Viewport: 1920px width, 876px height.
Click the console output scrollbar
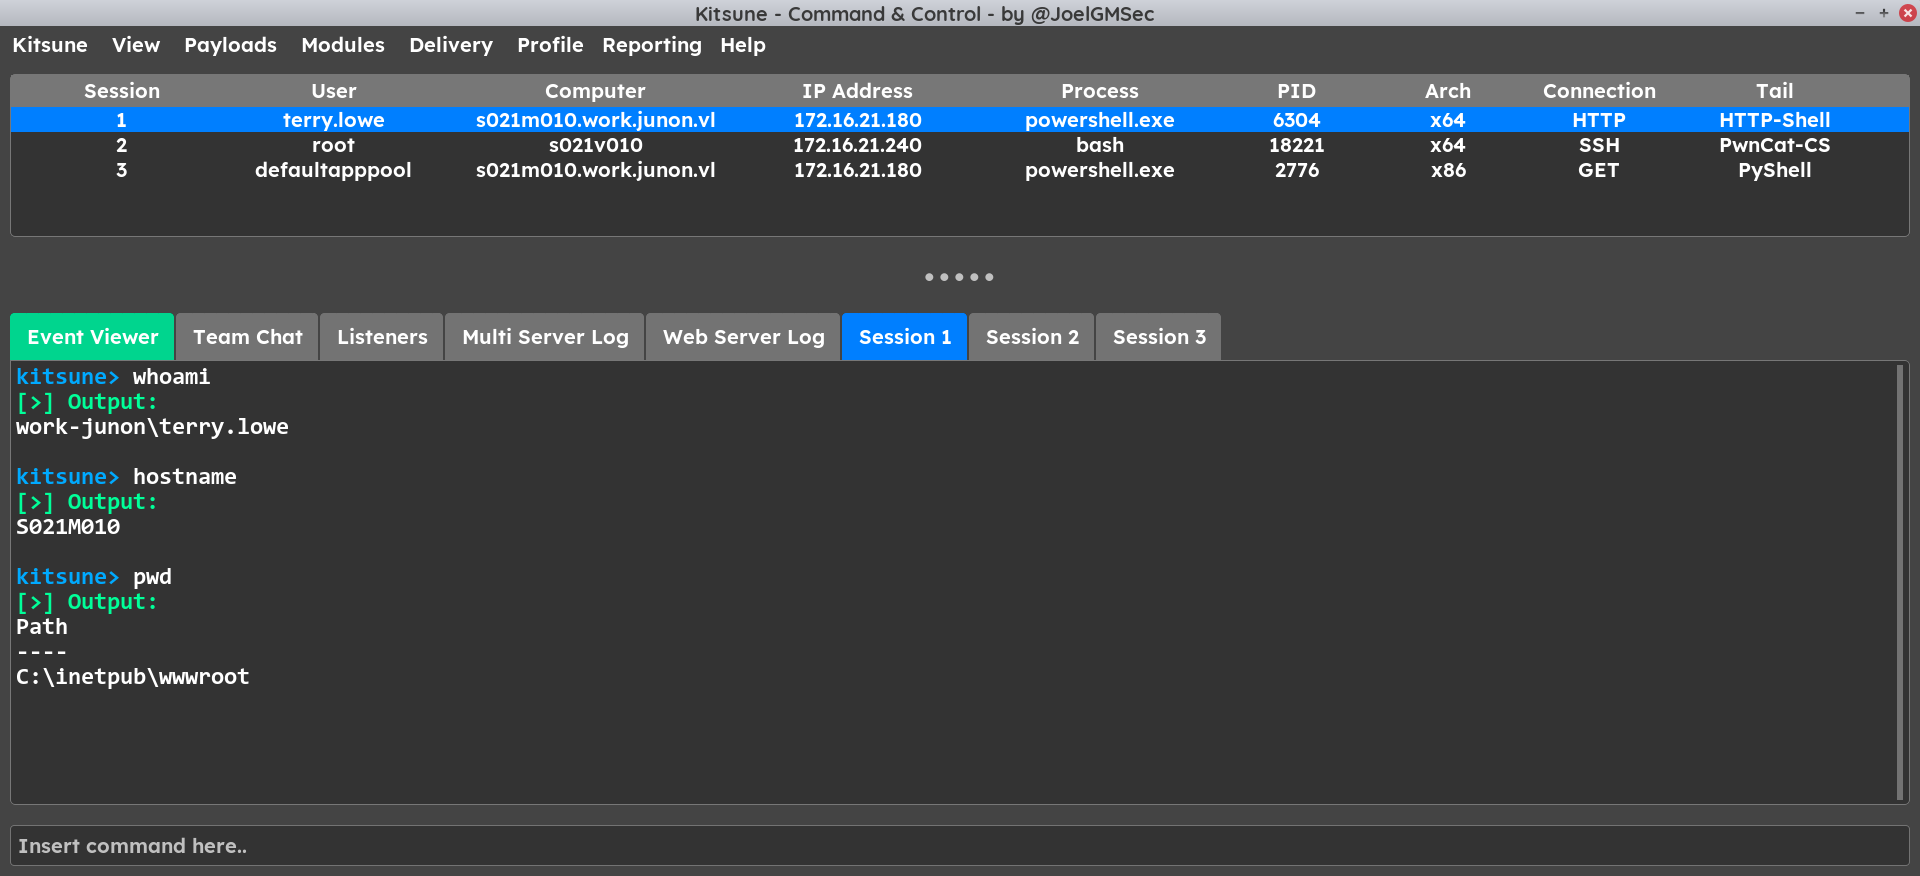tap(1899, 582)
